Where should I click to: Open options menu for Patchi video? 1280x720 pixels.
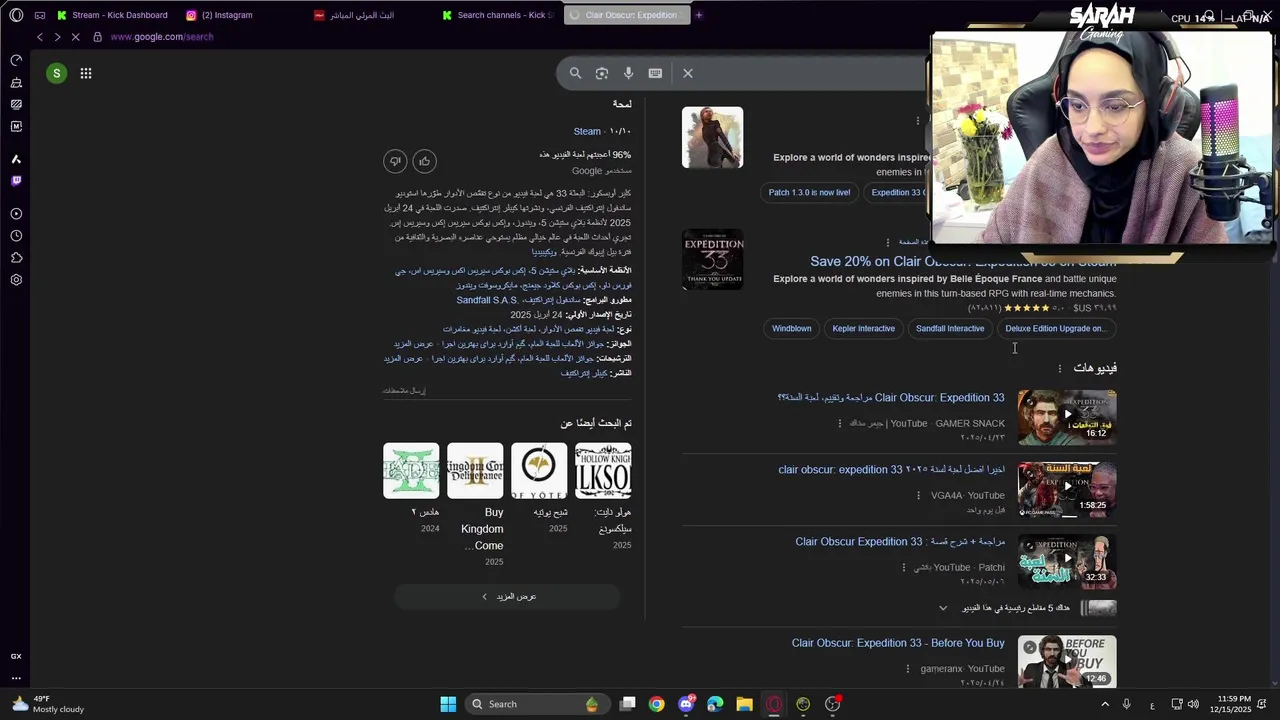904,567
